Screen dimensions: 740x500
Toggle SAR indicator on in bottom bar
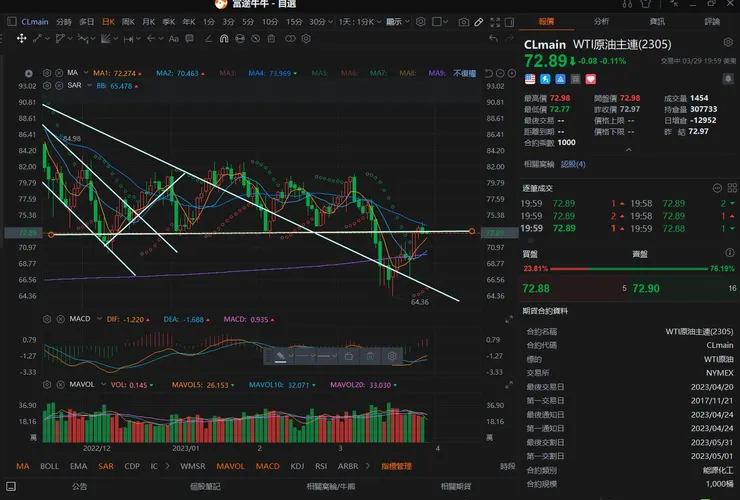tap(106, 466)
